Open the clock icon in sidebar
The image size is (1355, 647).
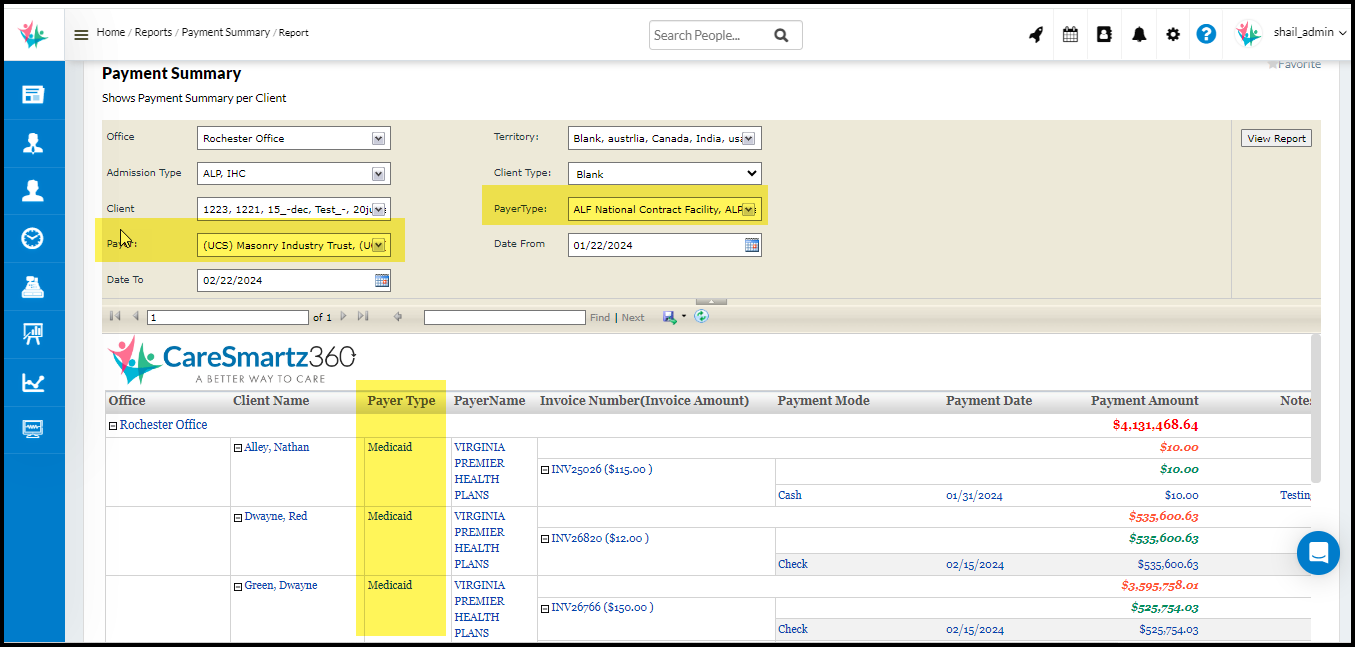[x=33, y=238]
